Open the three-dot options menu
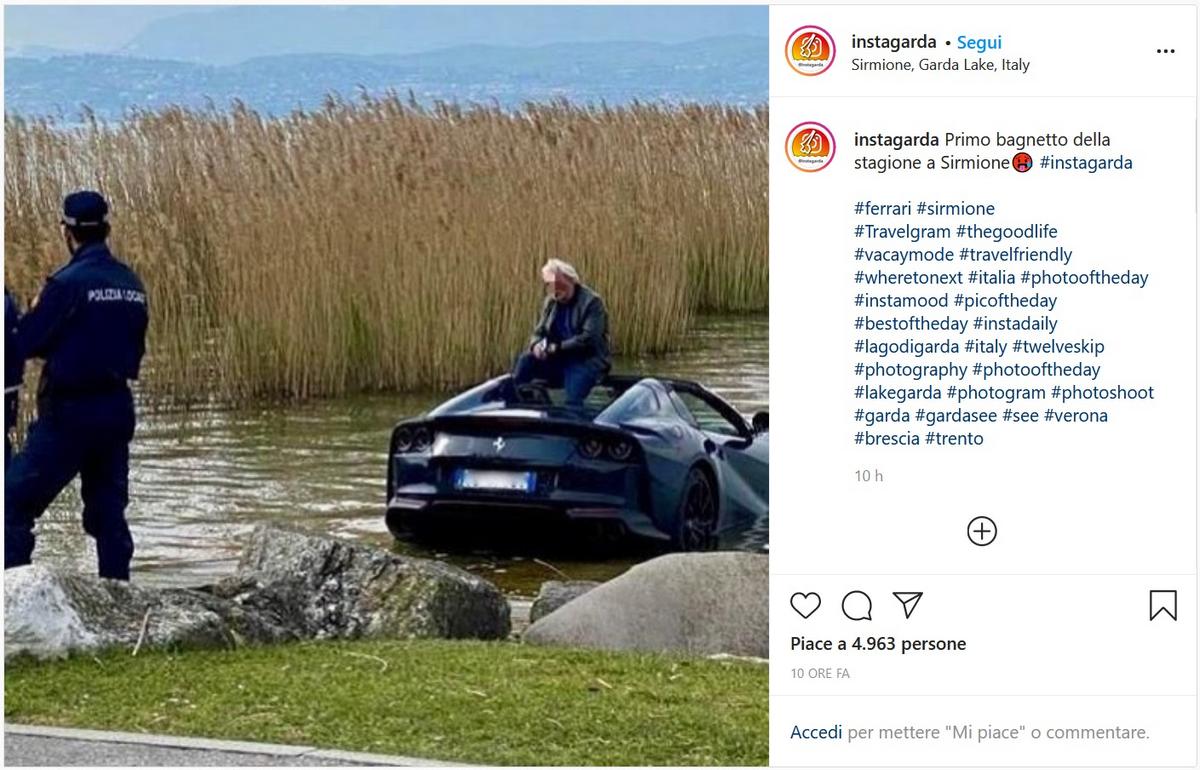Screen dimensions: 1200x770 [1165, 52]
